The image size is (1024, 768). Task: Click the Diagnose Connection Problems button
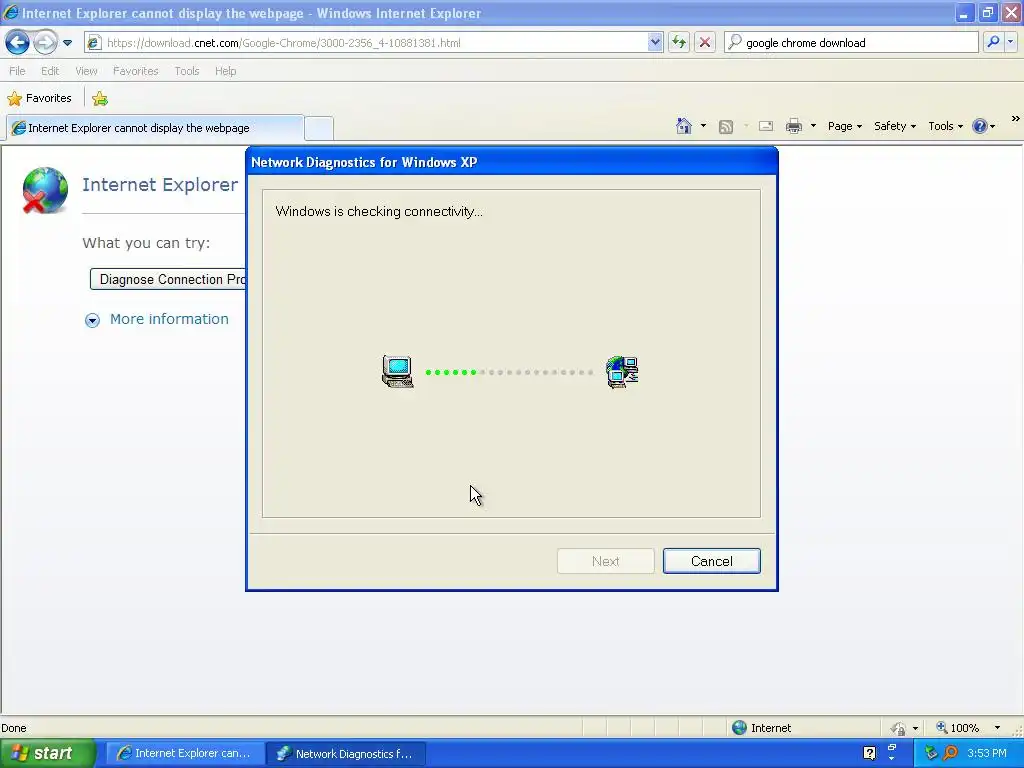point(168,280)
